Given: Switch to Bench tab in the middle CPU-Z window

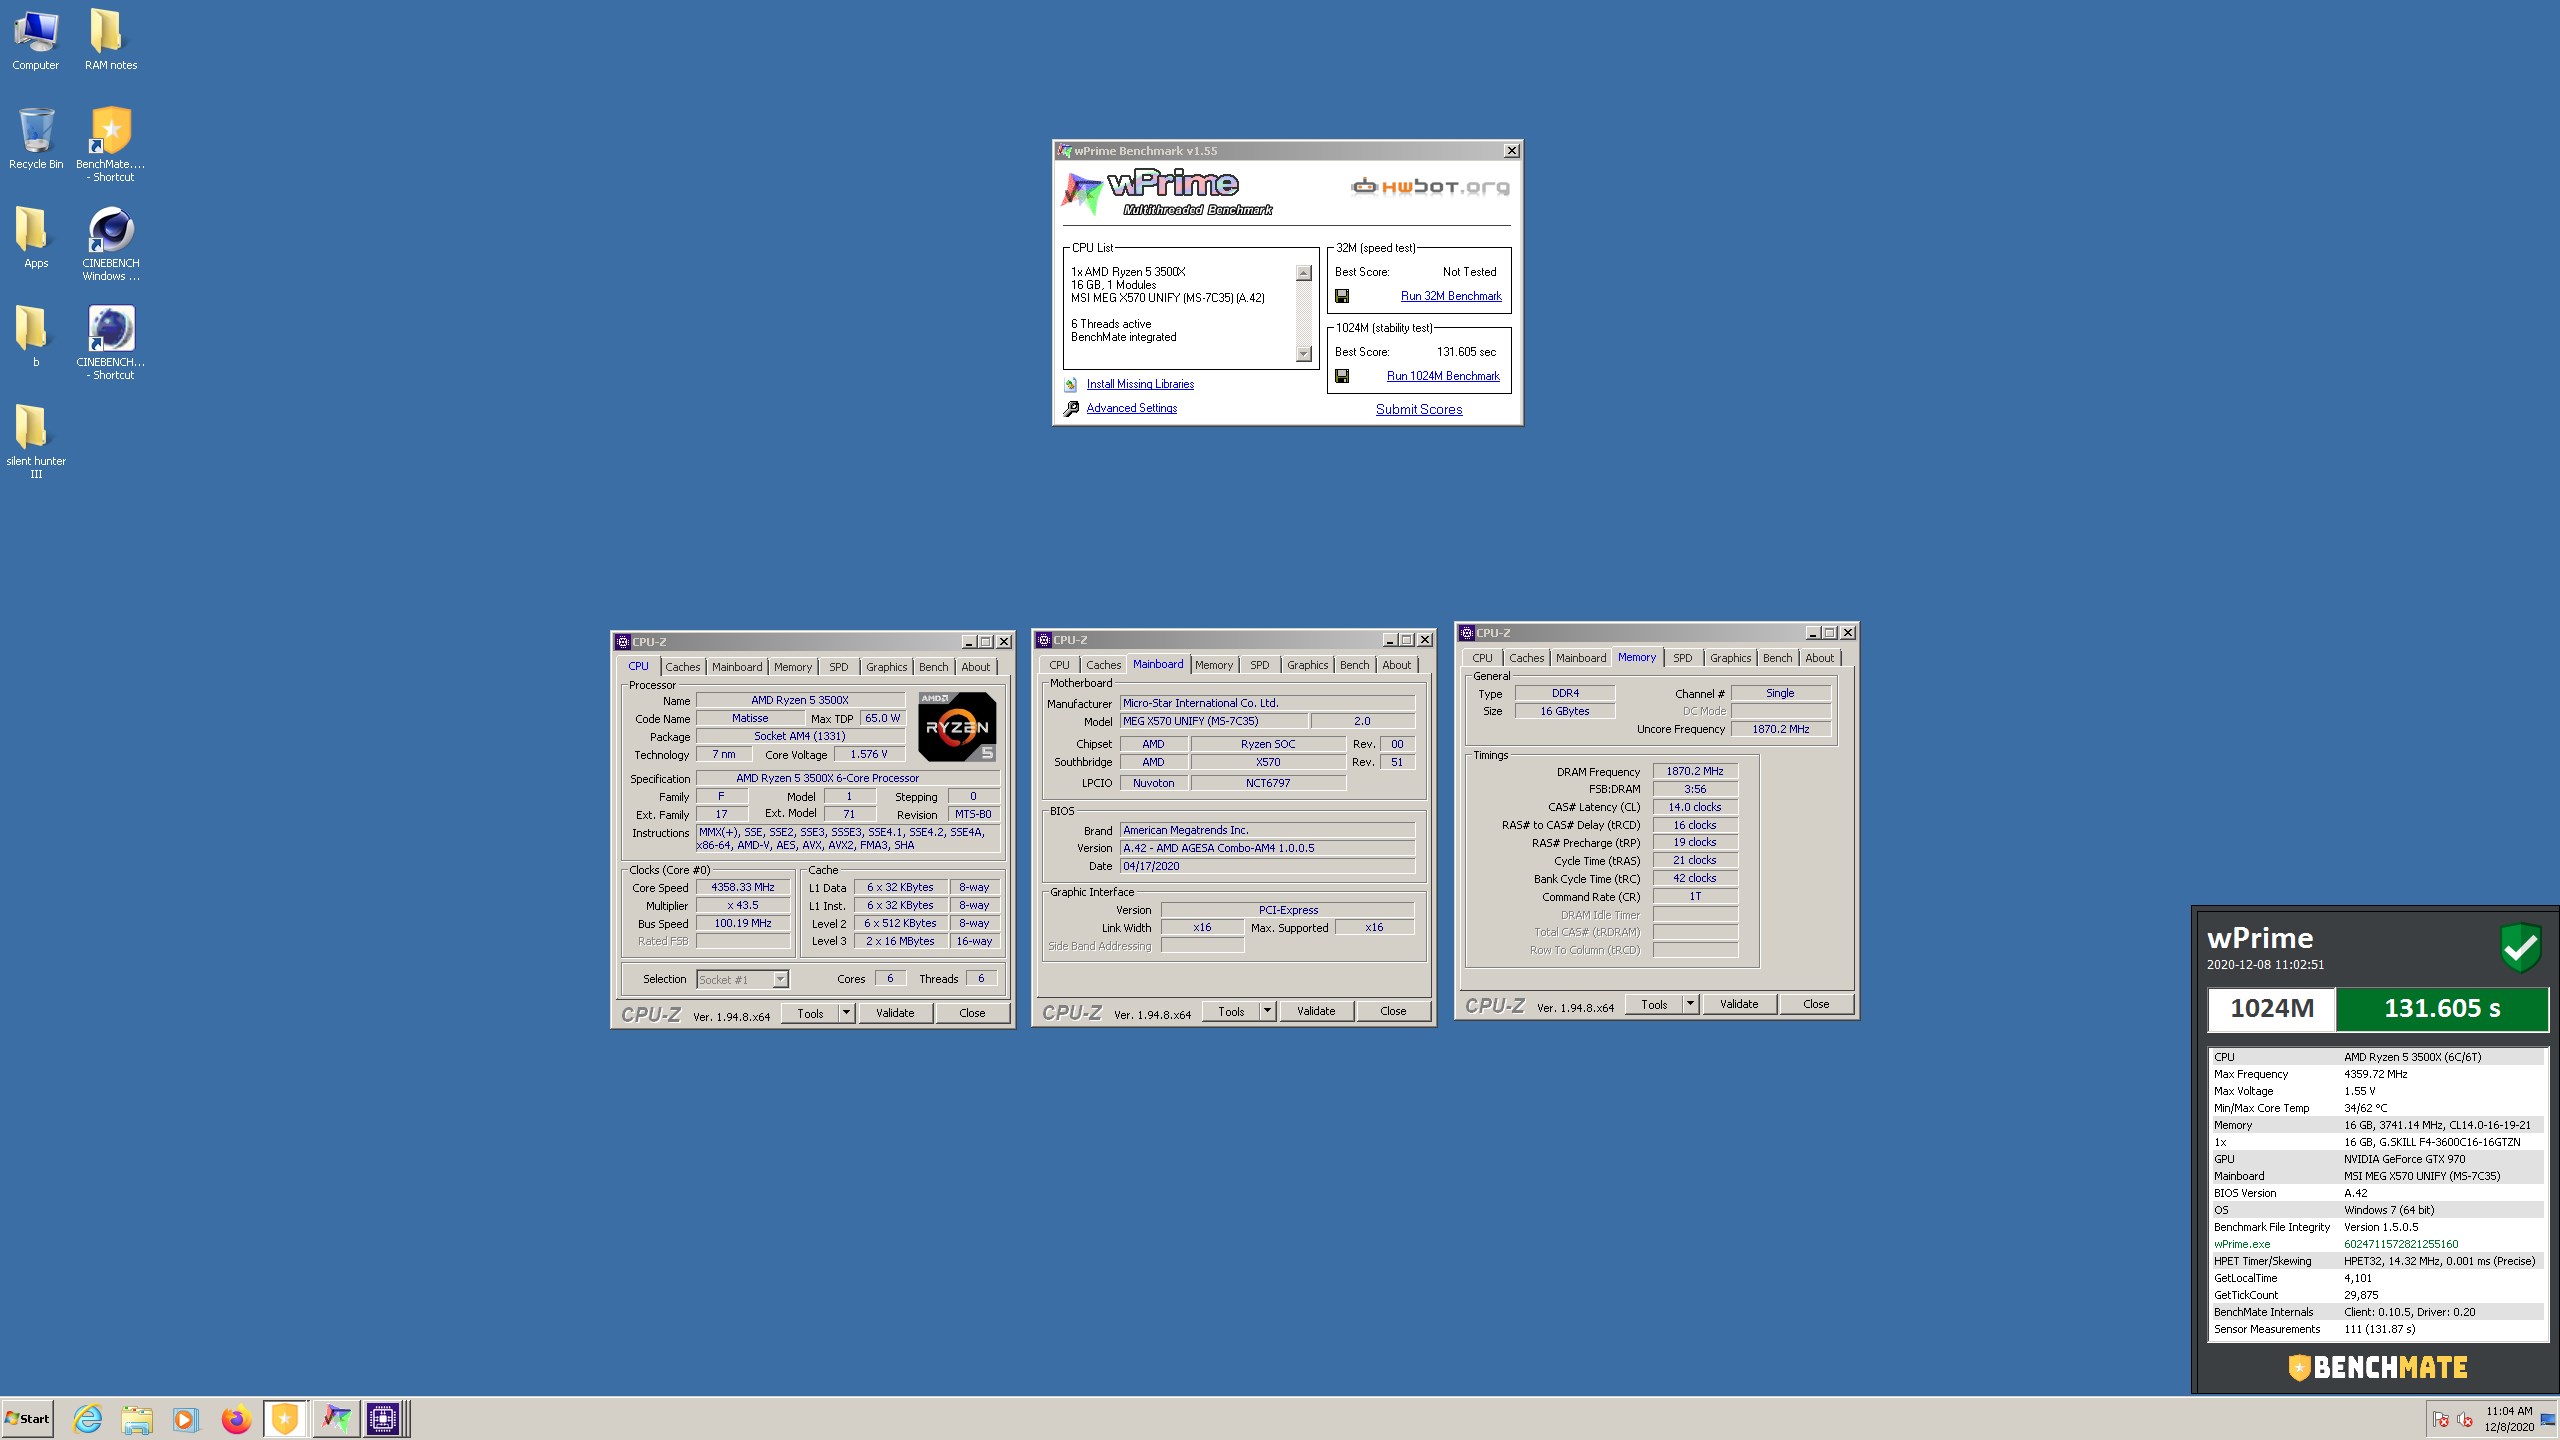Looking at the screenshot, I should pyautogui.click(x=1354, y=665).
